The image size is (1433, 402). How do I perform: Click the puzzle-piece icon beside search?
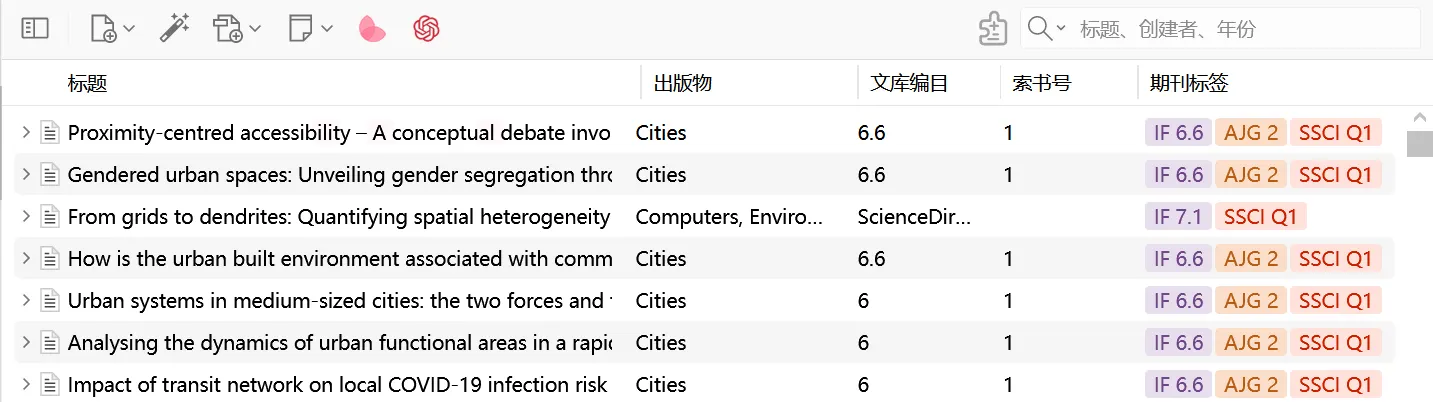(992, 29)
